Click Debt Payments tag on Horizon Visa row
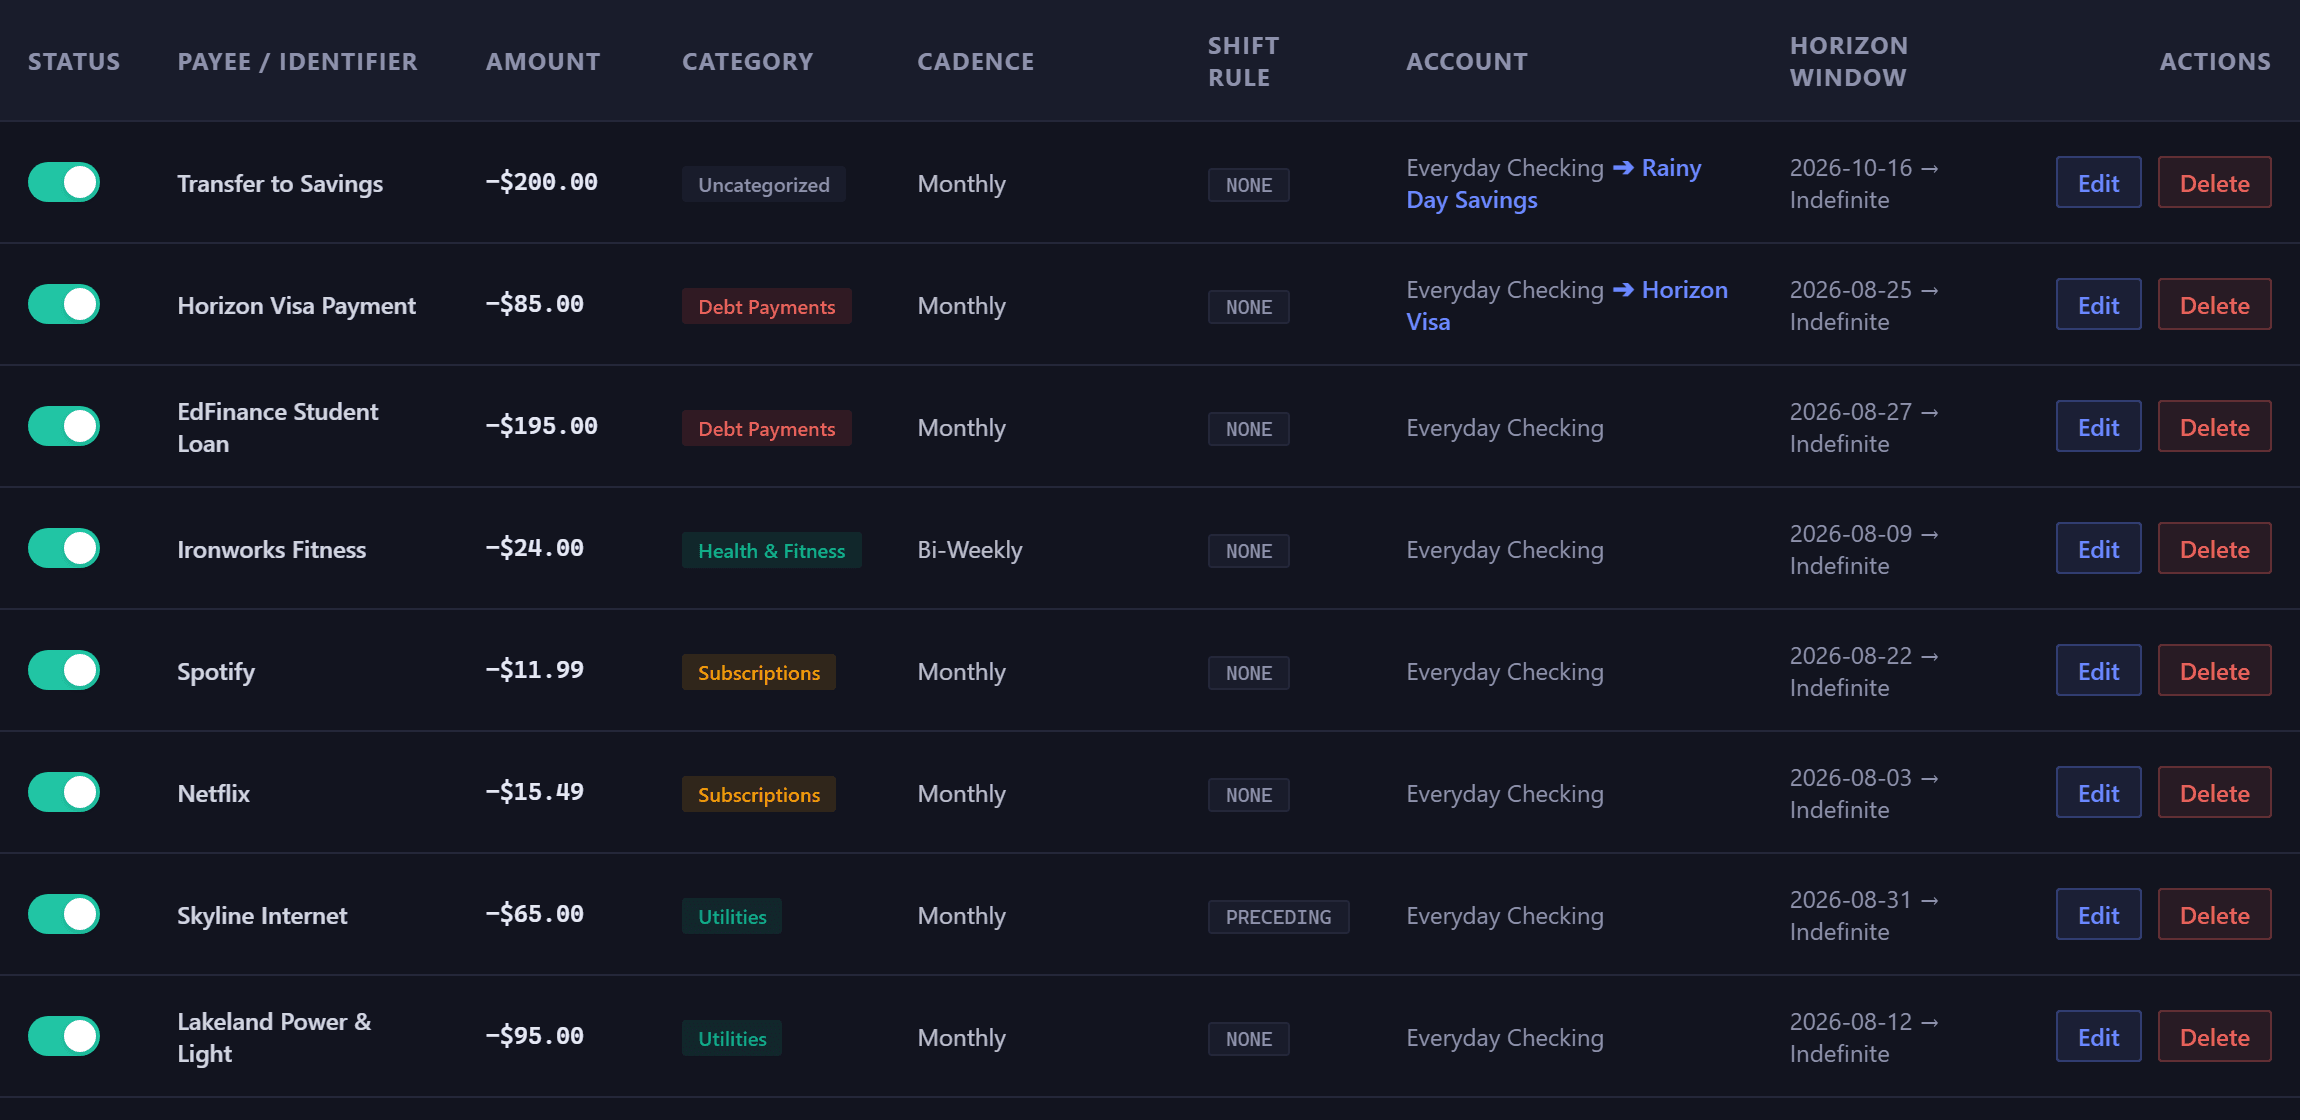Viewport: 2300px width, 1120px height. point(767,306)
